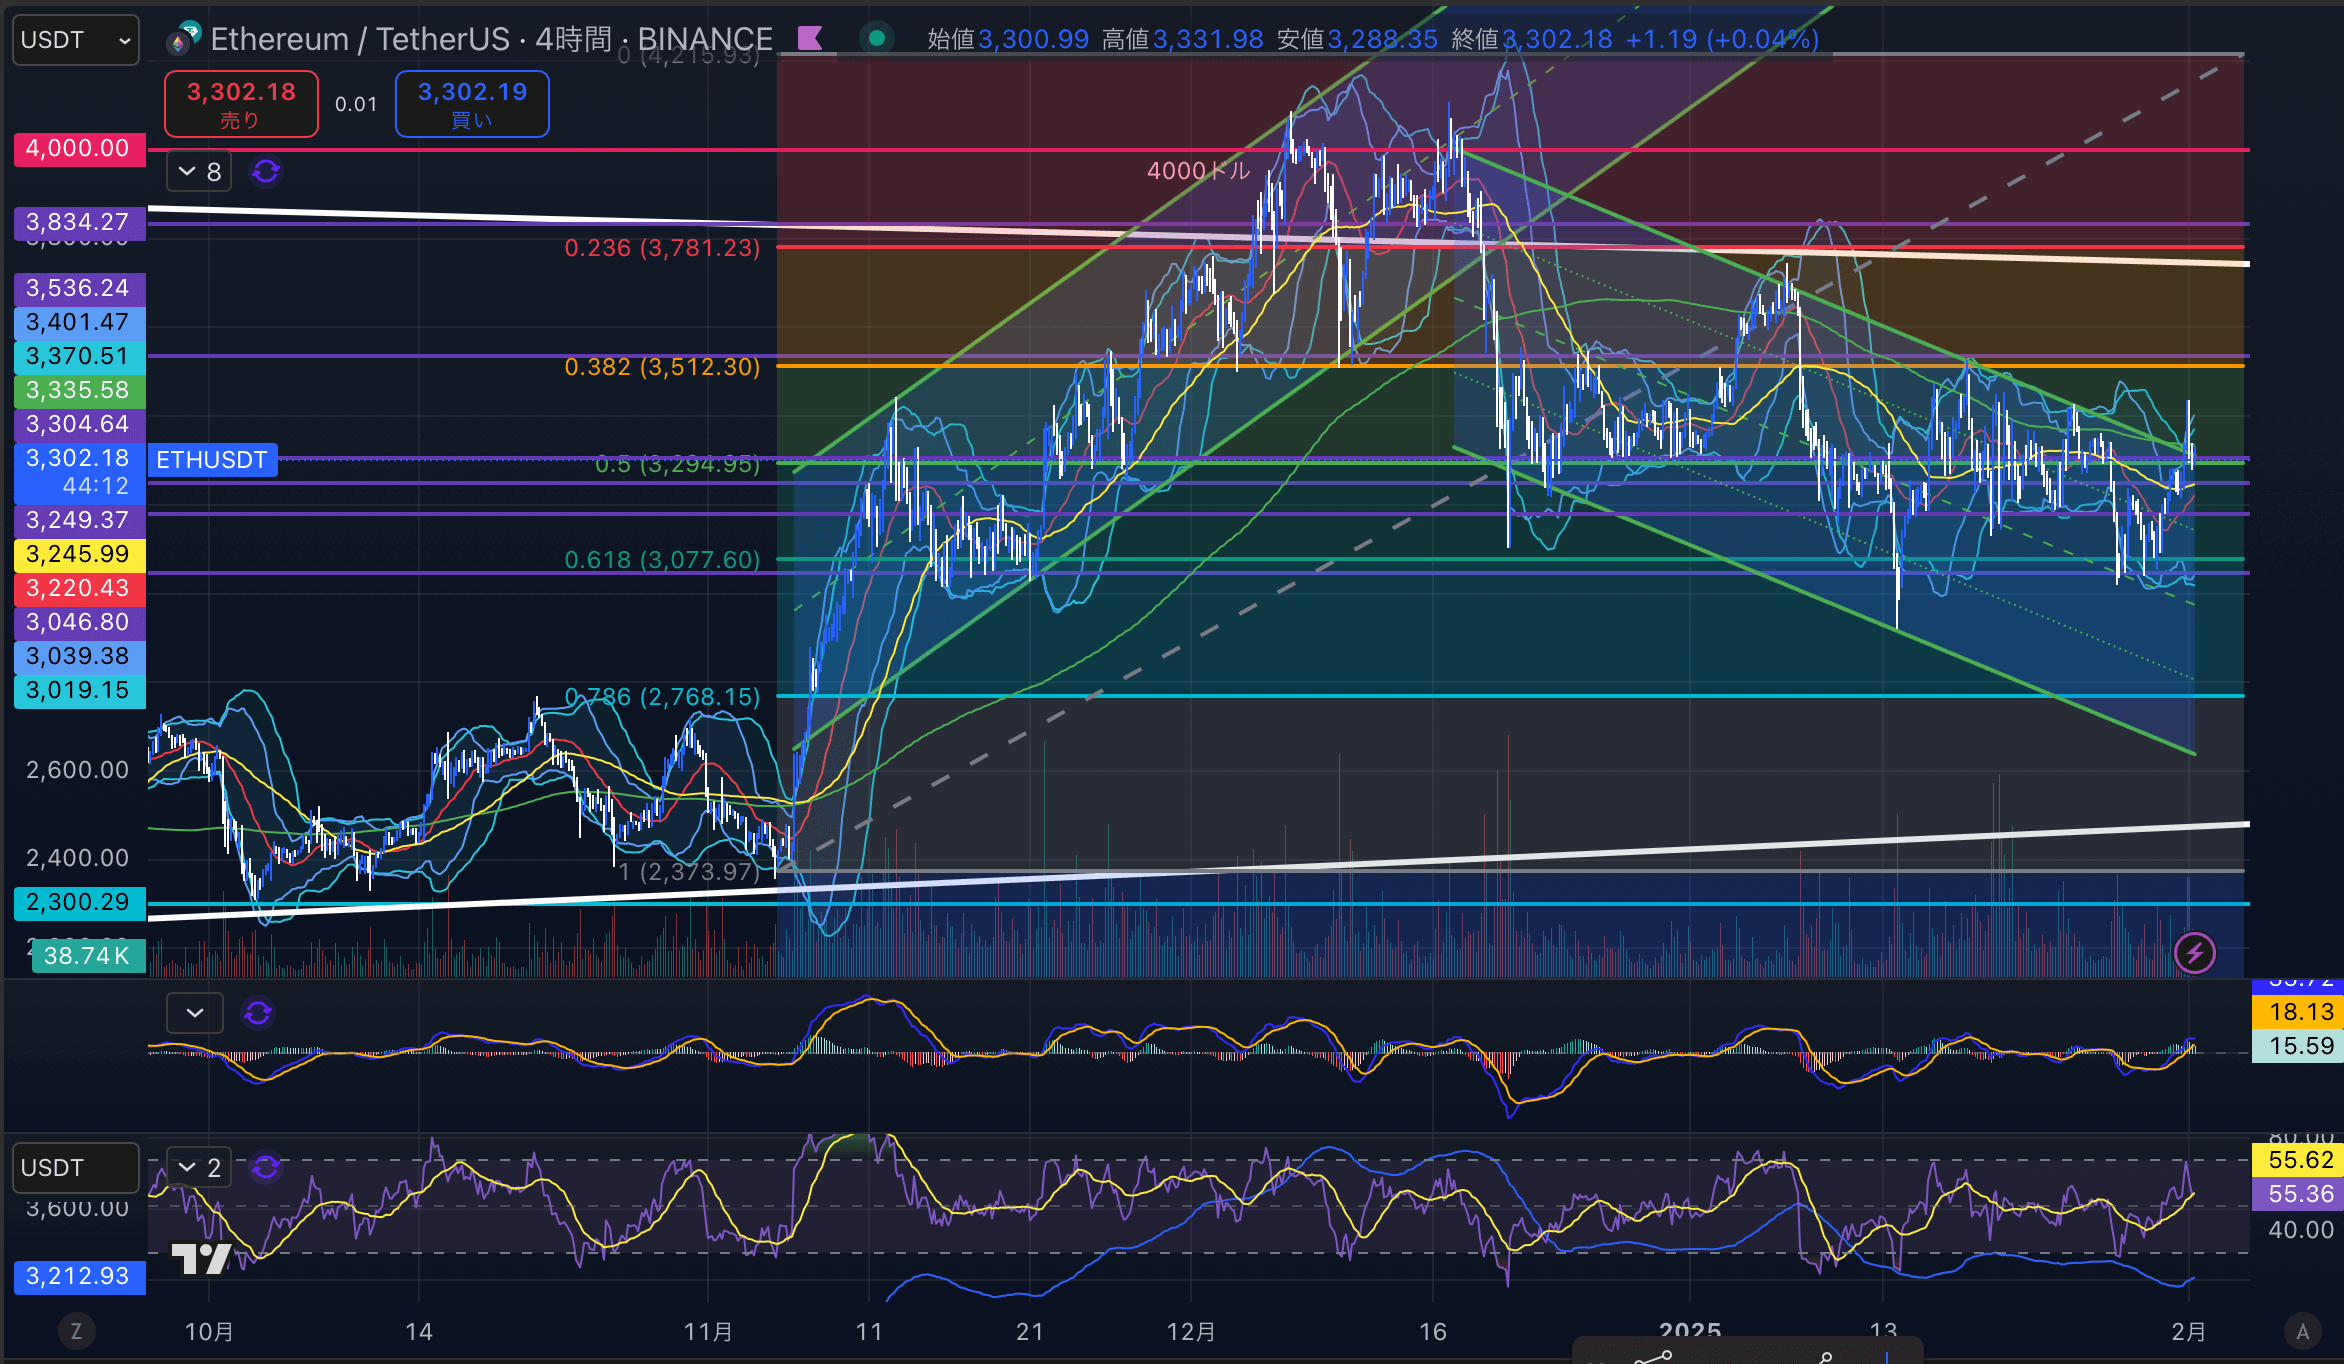The image size is (2344, 1364).
Task: Click the 3,046.80 price axis label
Action: pyautogui.click(x=79, y=623)
